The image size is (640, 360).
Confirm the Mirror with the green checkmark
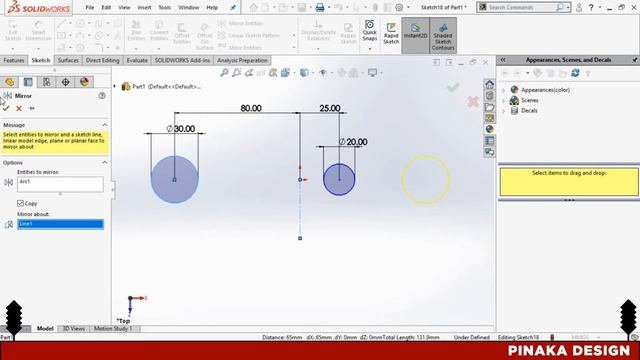[6, 108]
